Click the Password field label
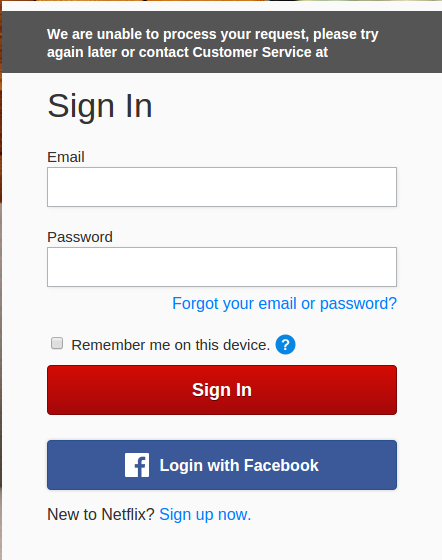 tap(80, 237)
